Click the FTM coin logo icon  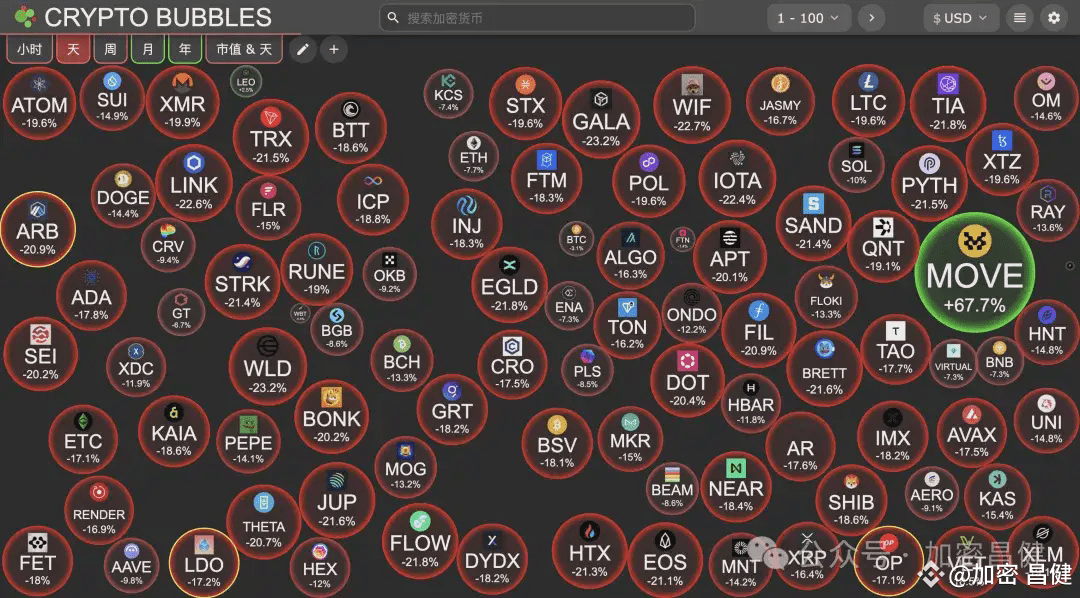(x=547, y=161)
